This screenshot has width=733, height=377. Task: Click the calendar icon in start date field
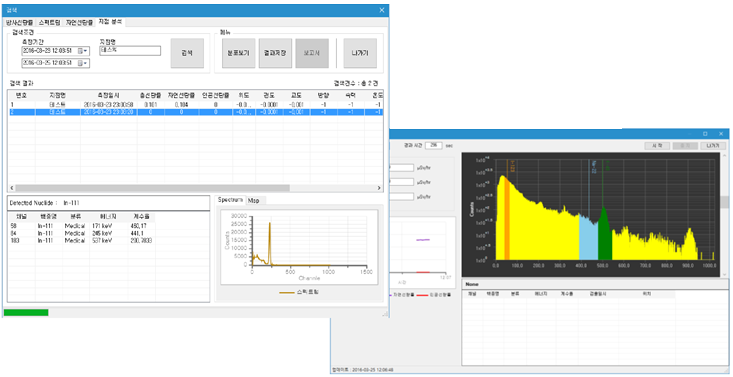[x=80, y=51]
